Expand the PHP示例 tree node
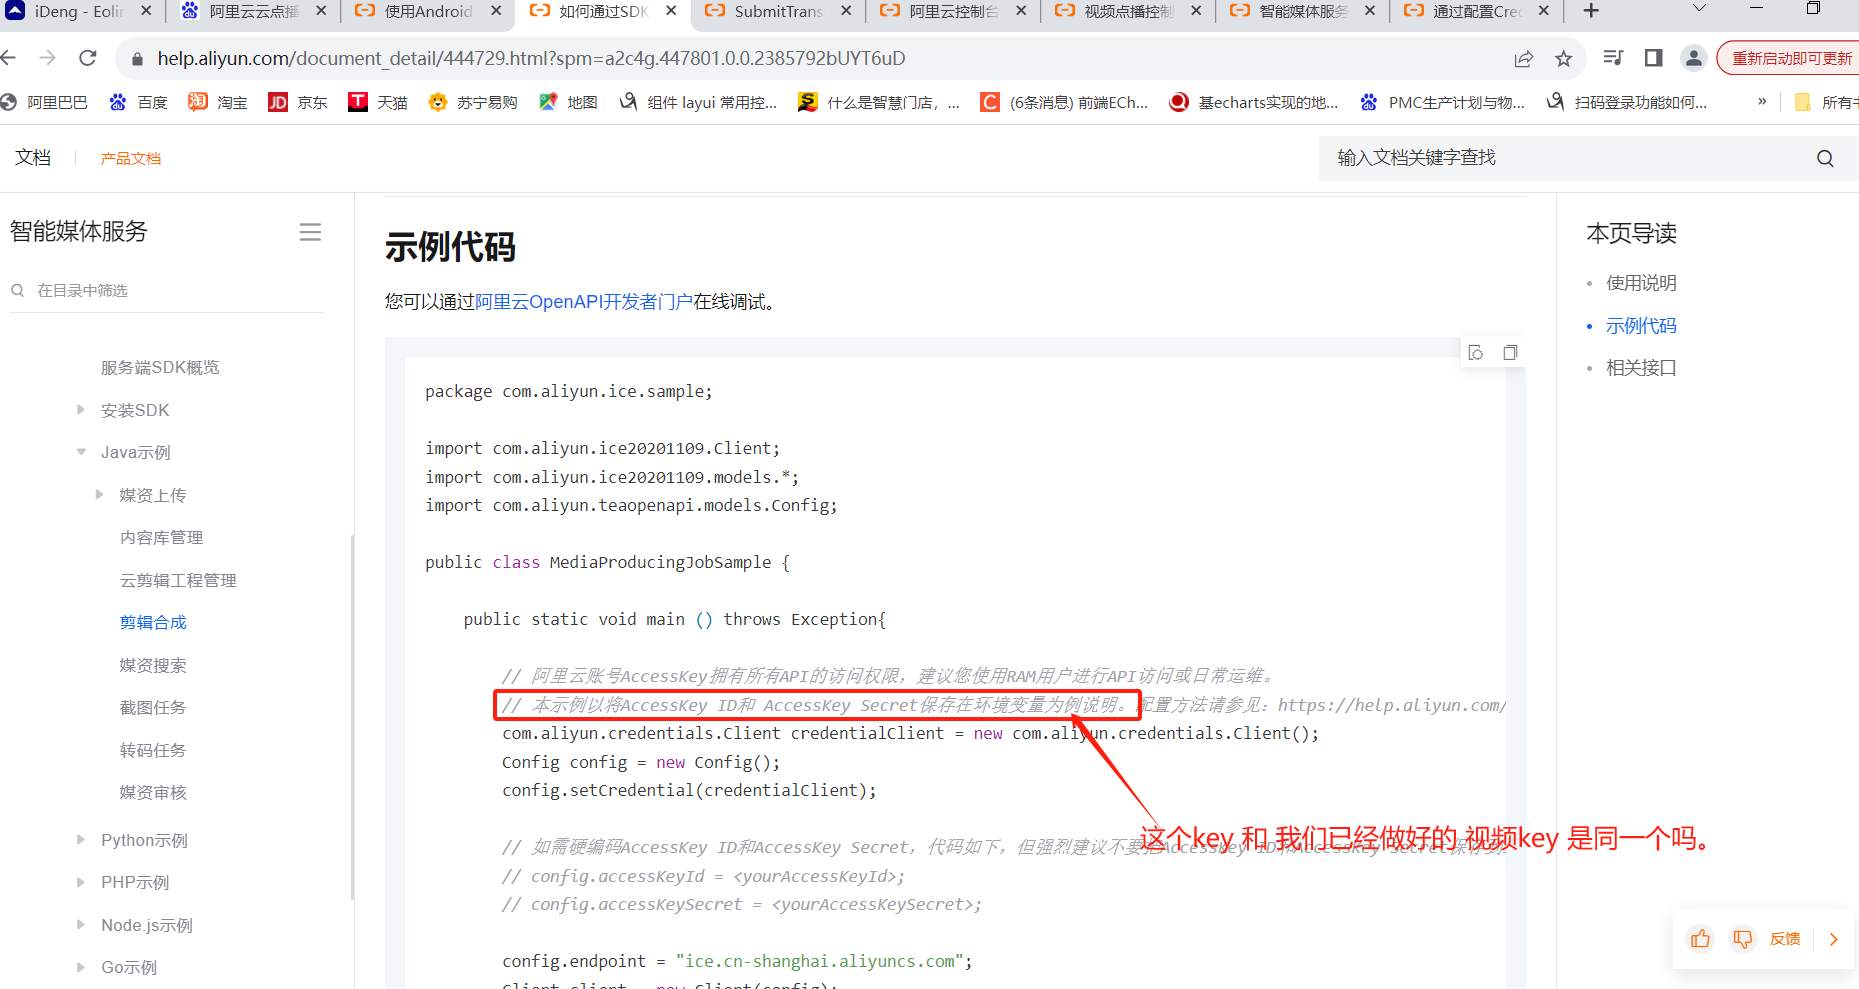Viewport: 1859px width, 989px height. (x=81, y=882)
